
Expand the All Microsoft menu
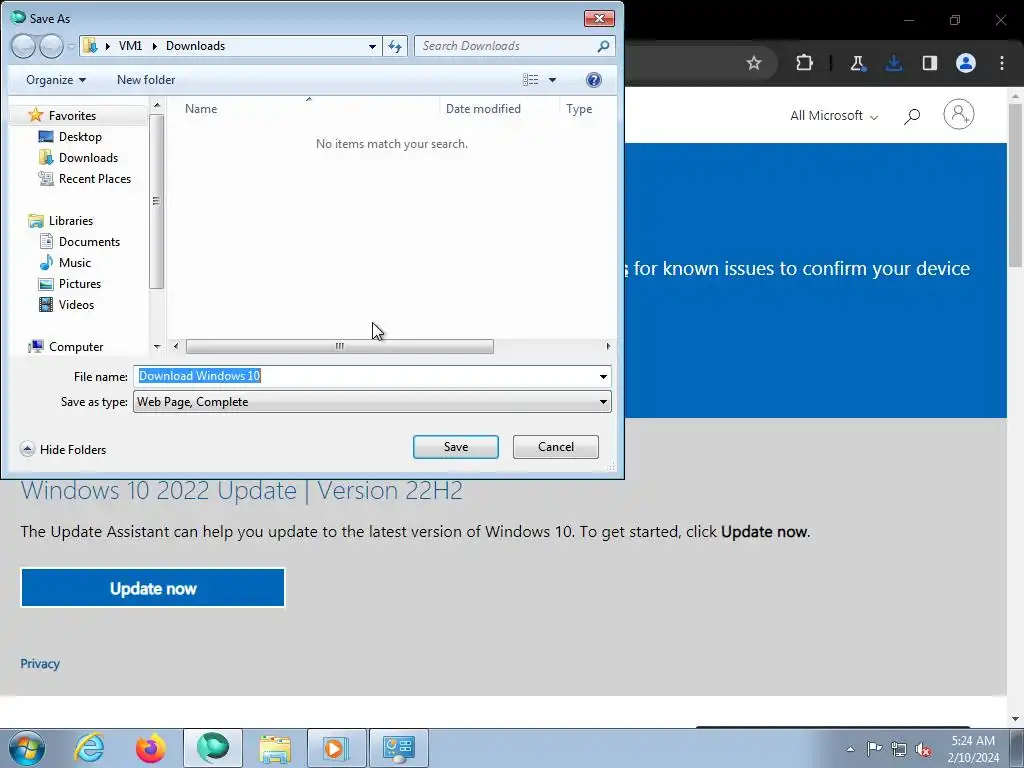click(834, 116)
